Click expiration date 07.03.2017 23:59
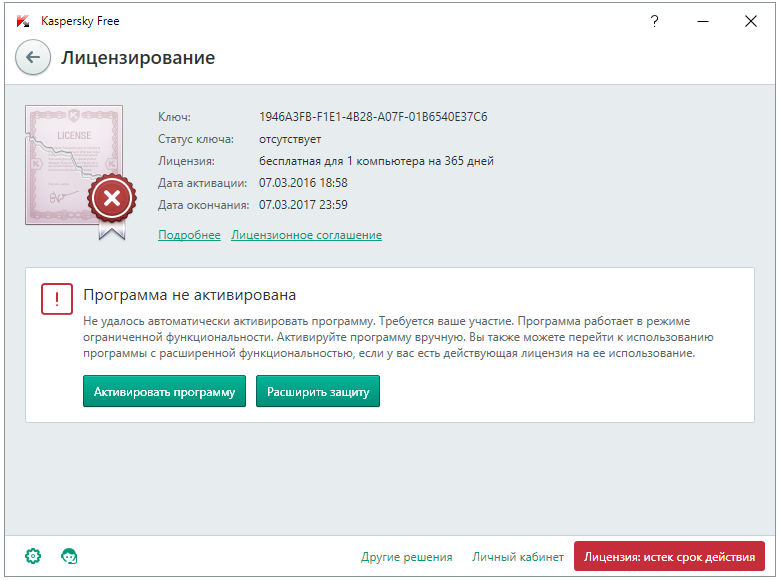The height and width of the screenshot is (580, 780). 303,205
